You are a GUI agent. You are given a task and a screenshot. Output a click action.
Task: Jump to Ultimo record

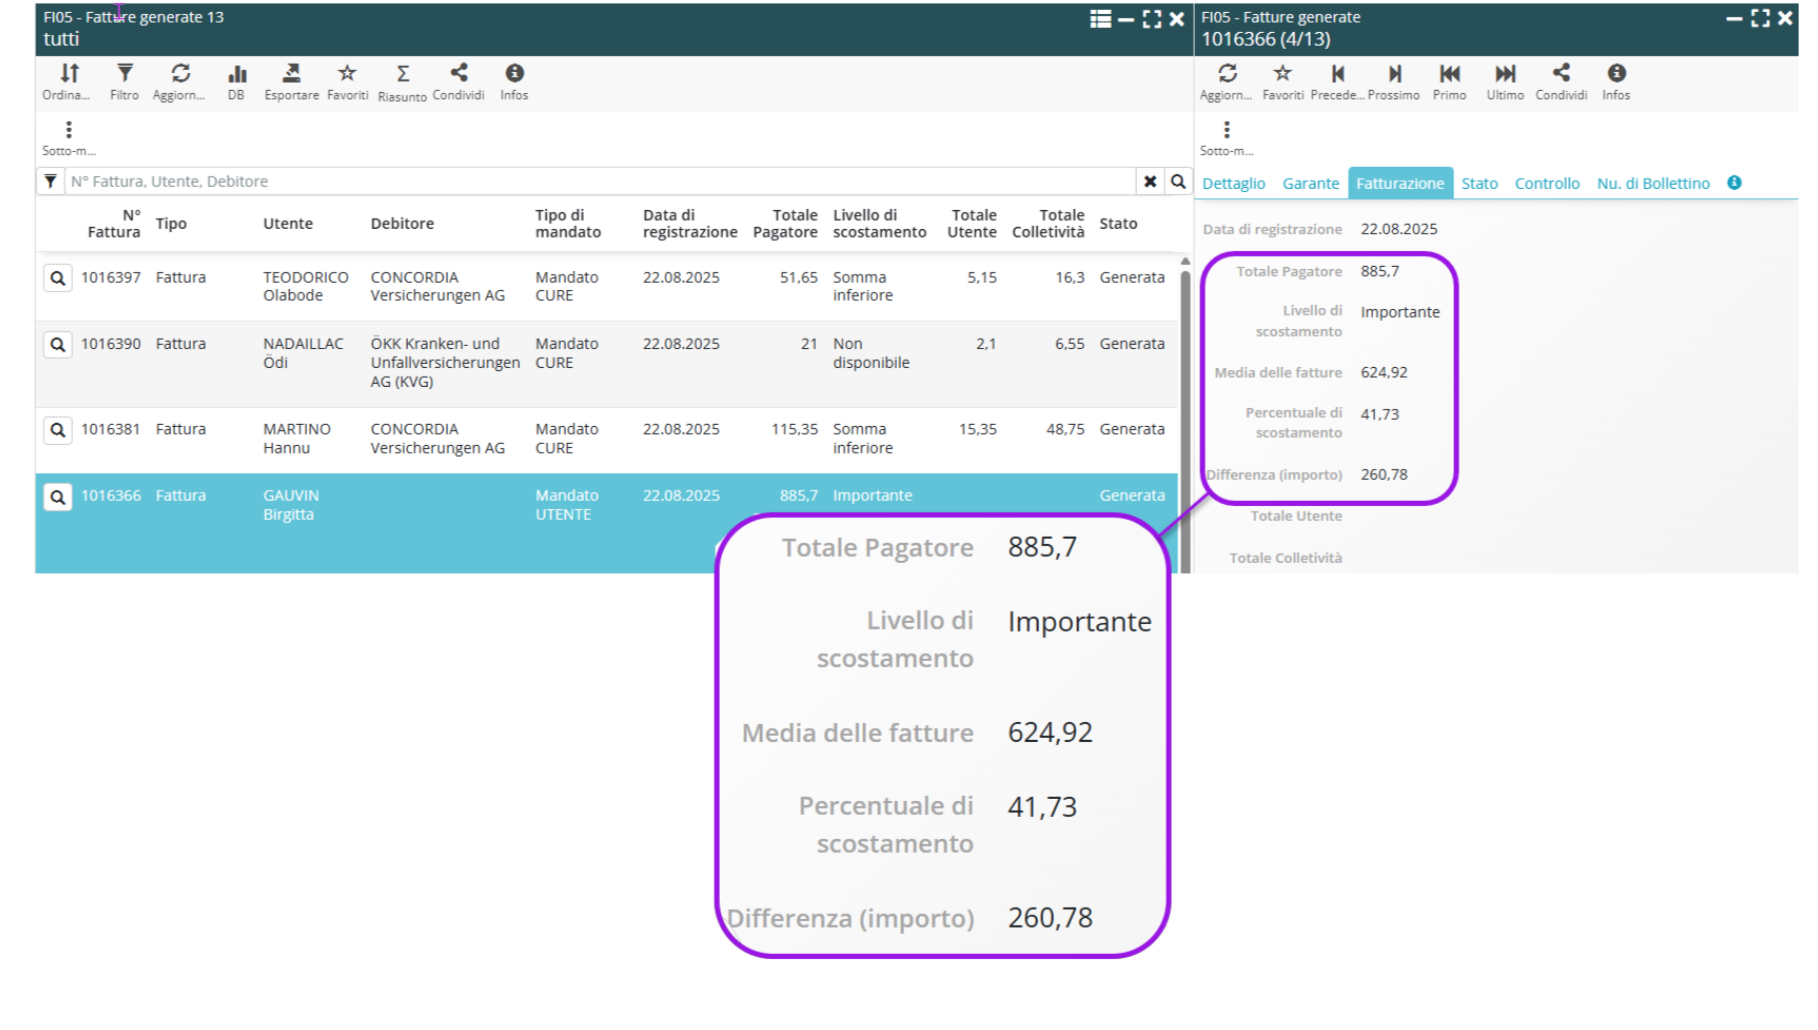tap(1504, 74)
